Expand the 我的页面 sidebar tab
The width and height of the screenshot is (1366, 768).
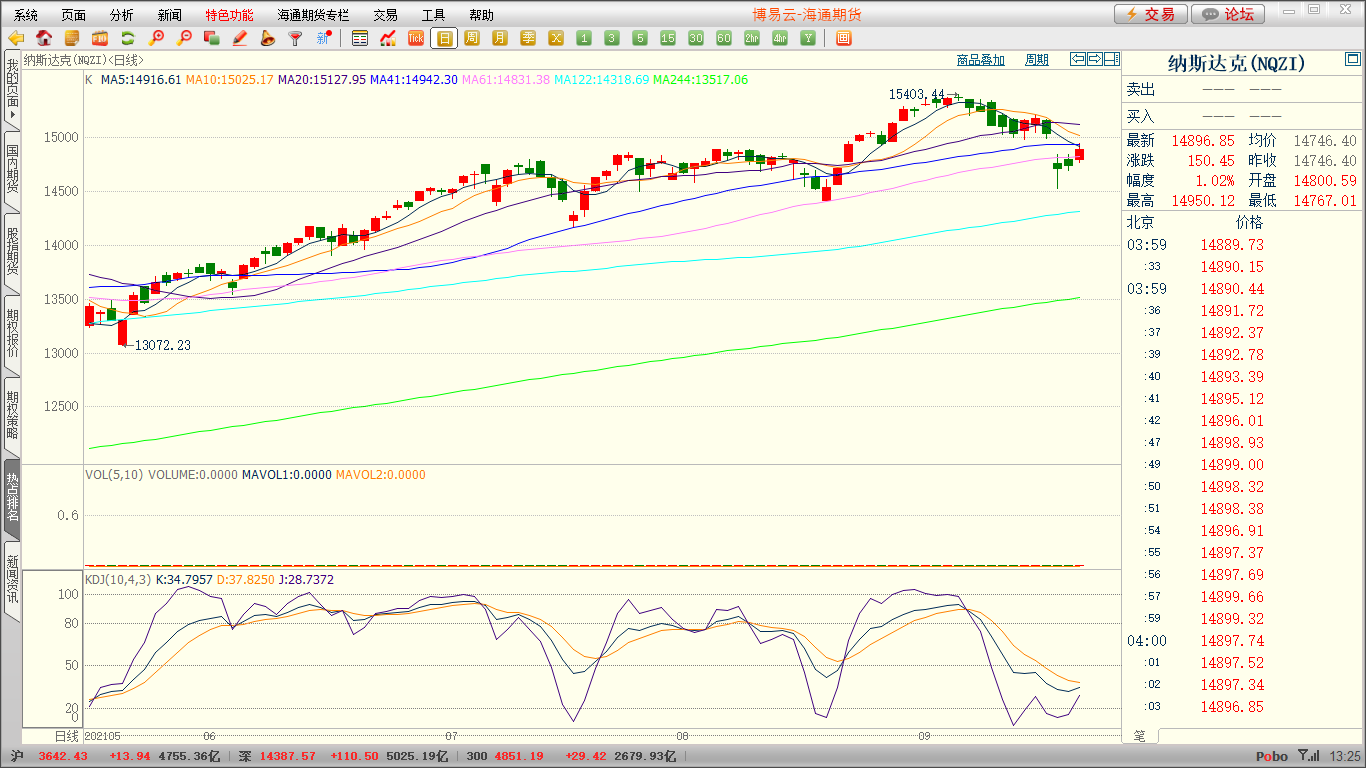tap(12, 89)
